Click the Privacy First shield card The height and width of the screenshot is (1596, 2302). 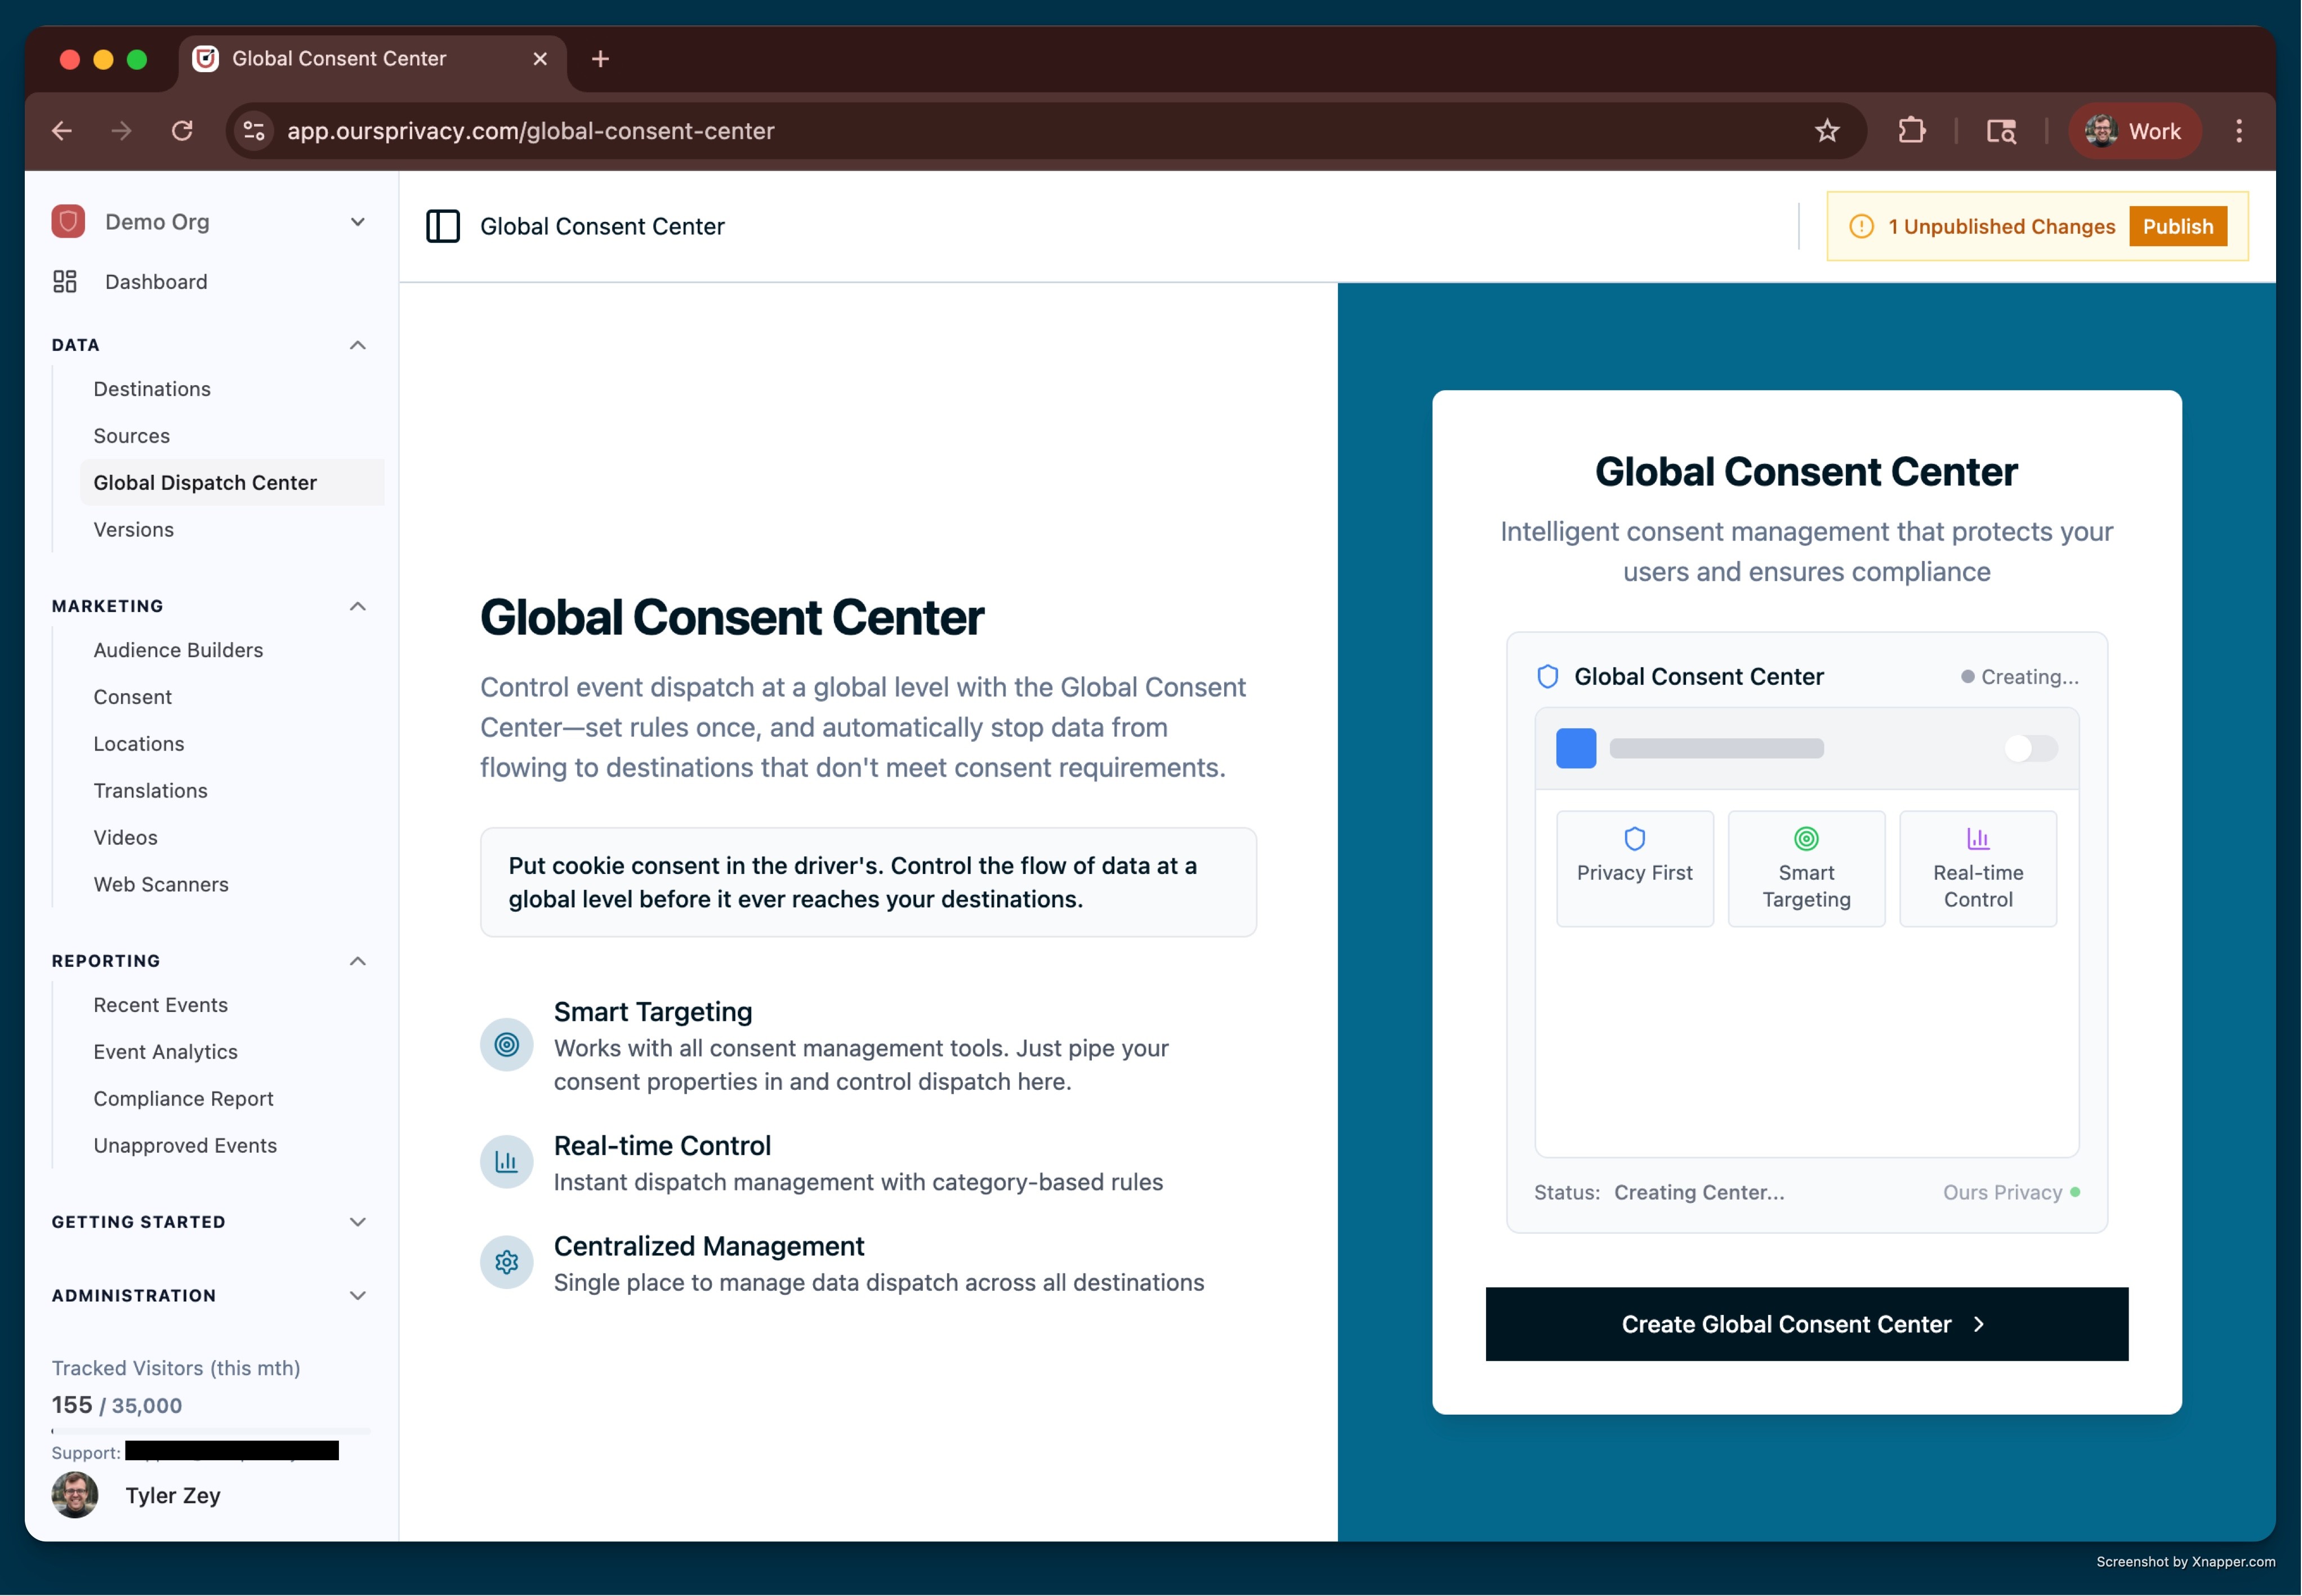coord(1634,868)
